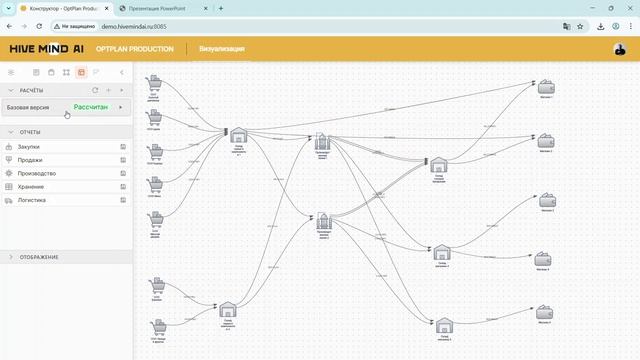The height and width of the screenshot is (360, 640).
Task: Click the faded flag icon in sidebar toolbar
Action: point(96,72)
